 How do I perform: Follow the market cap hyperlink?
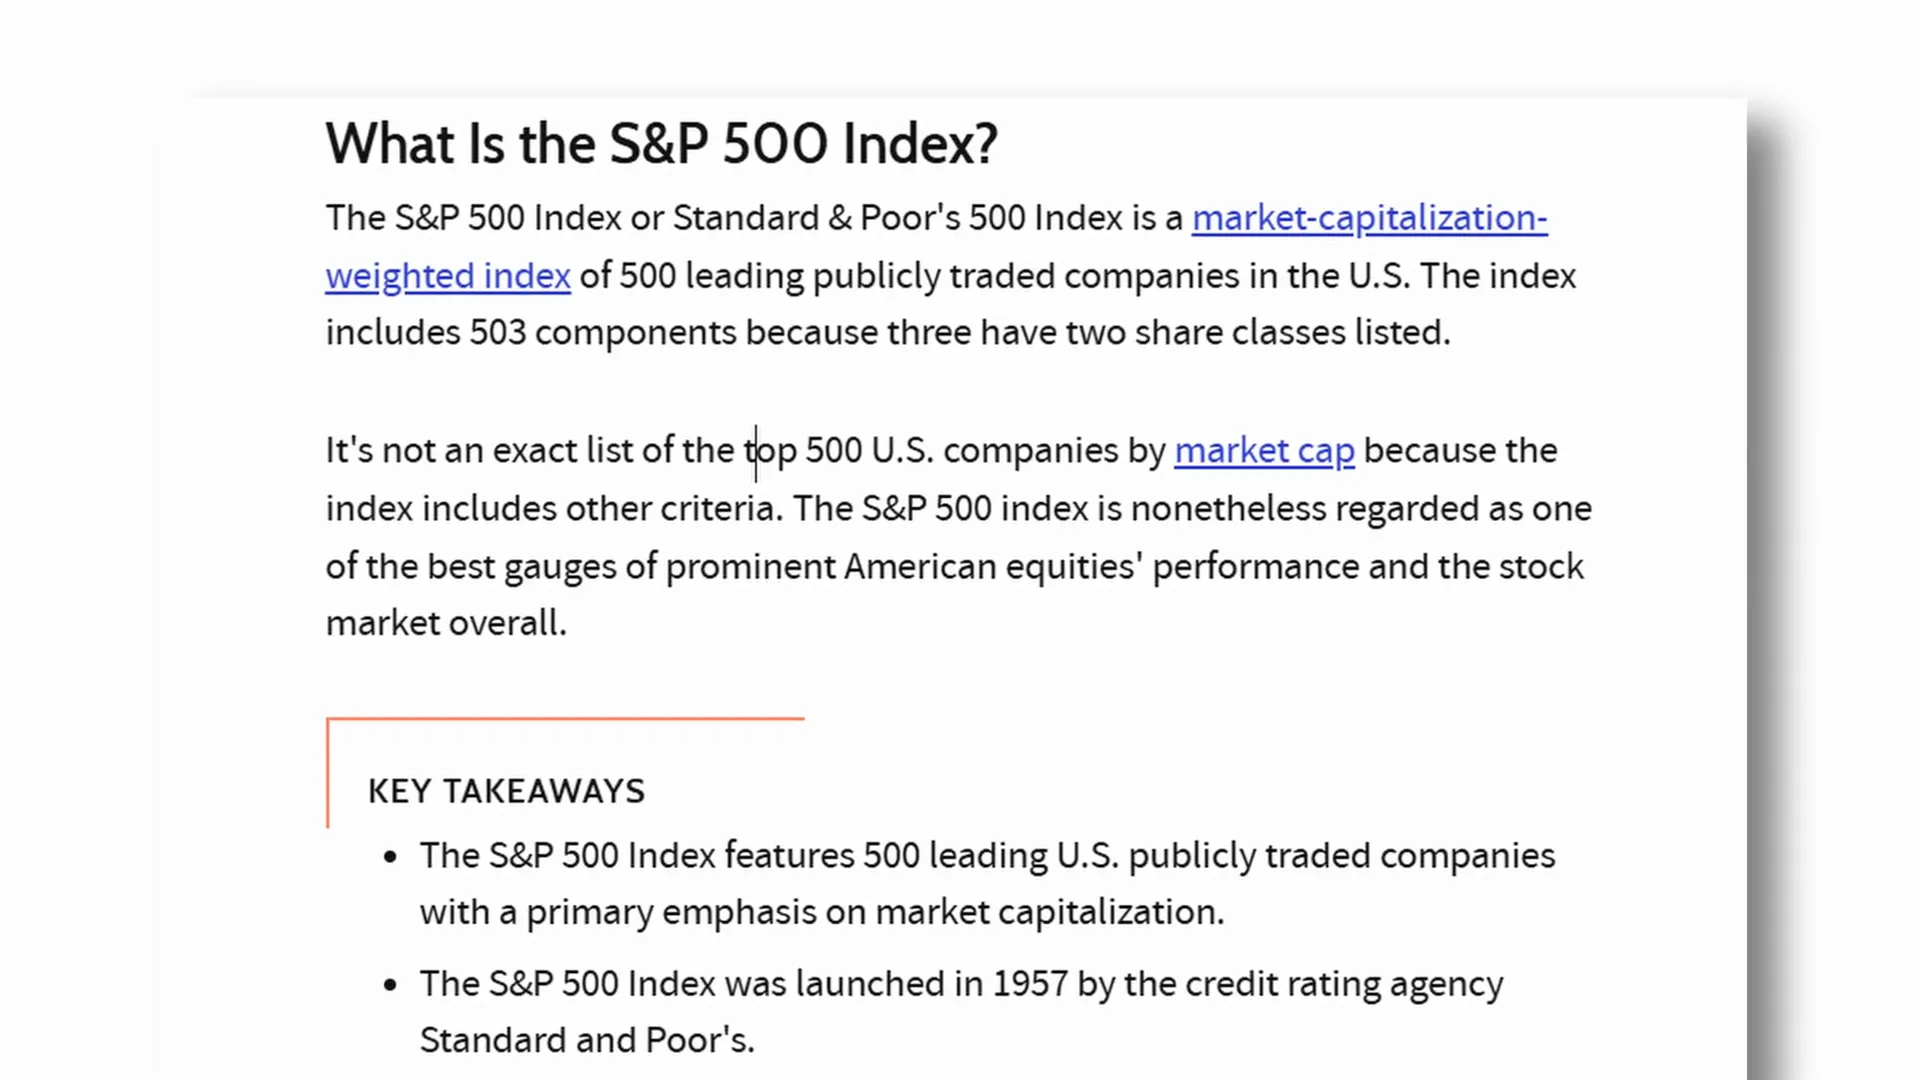coord(1264,451)
